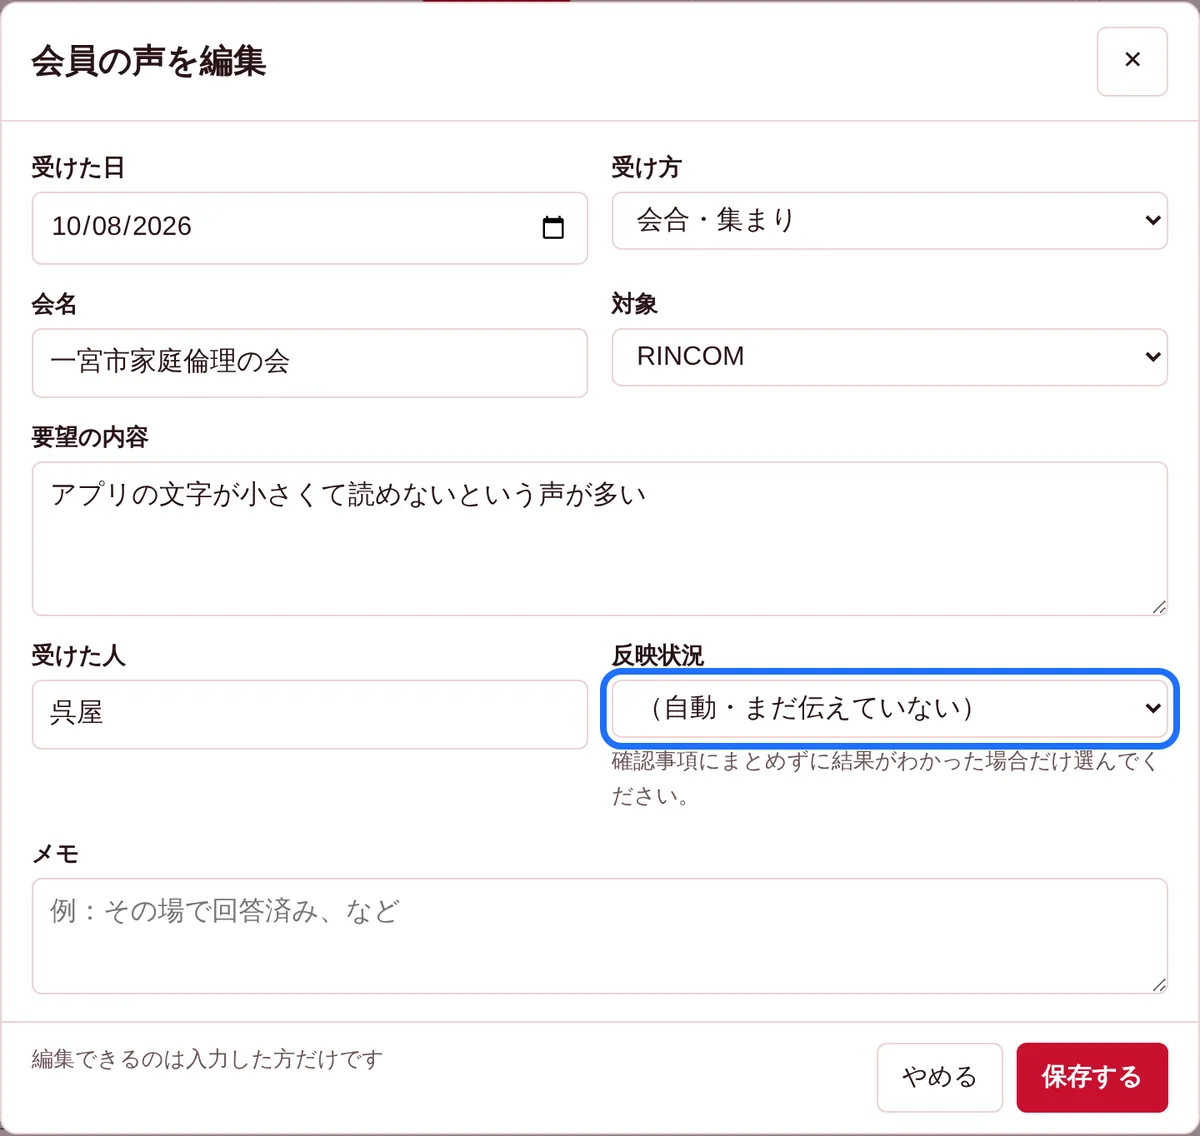Grab the resize handle of メモ textarea

[1158, 984]
